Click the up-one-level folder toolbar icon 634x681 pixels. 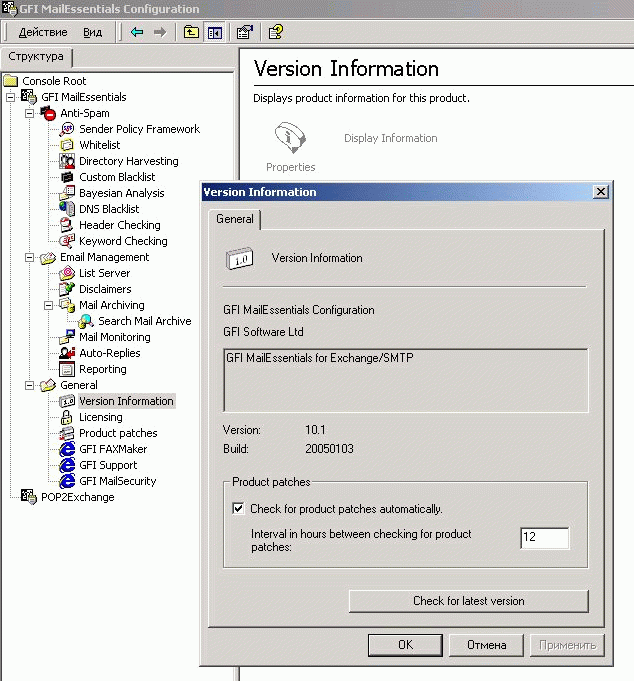pos(191,32)
